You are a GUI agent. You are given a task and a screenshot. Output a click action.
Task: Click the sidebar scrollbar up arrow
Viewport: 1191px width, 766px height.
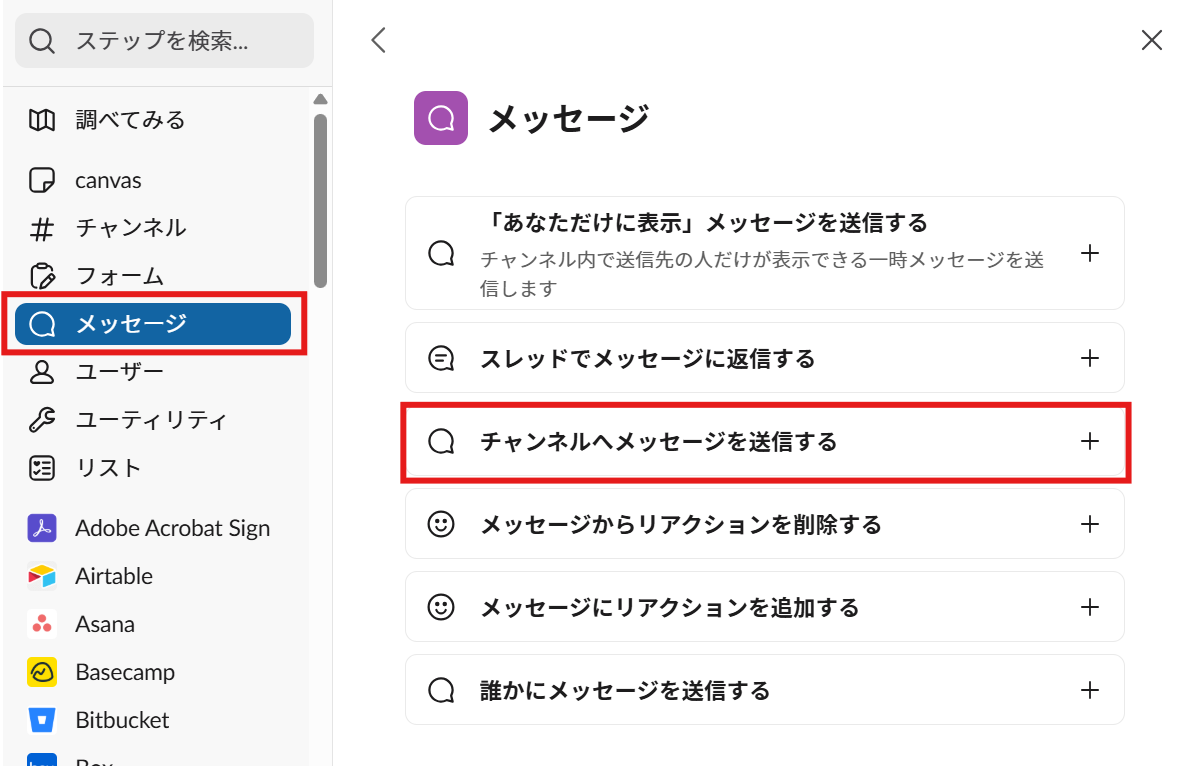[x=320, y=99]
